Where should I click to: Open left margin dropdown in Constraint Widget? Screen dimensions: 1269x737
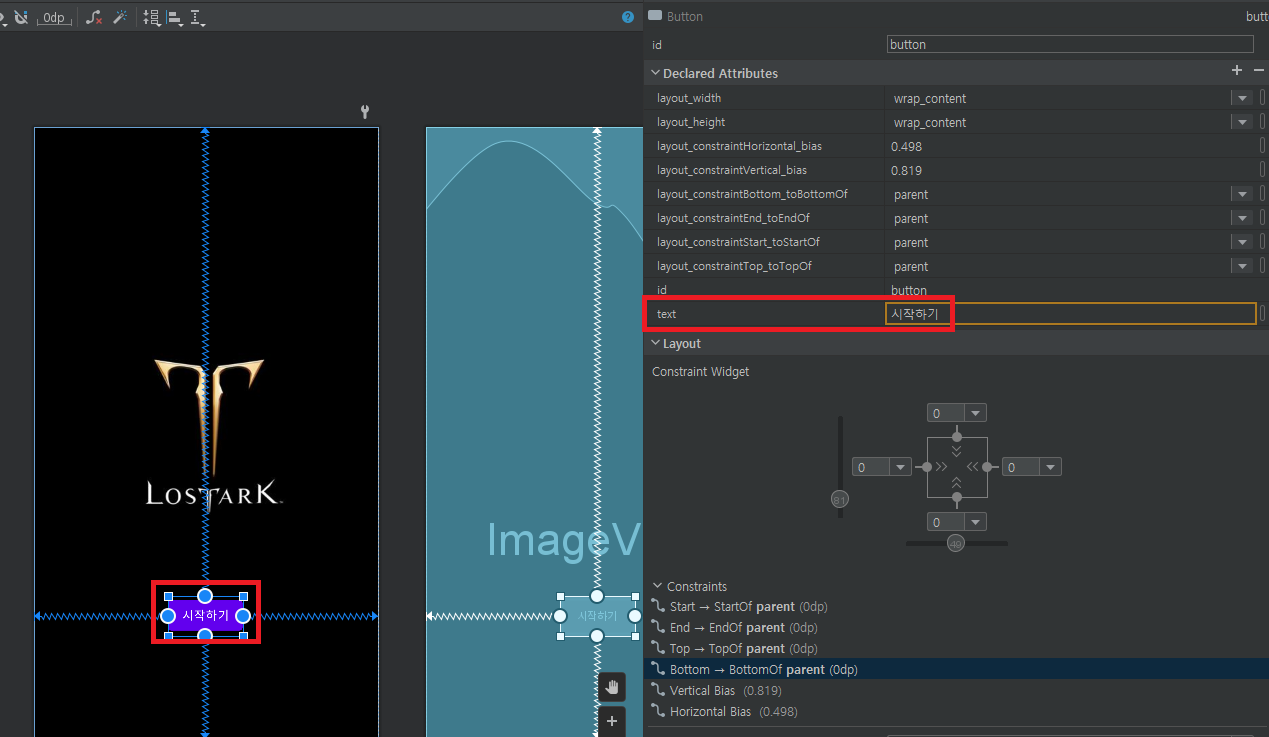click(x=901, y=467)
